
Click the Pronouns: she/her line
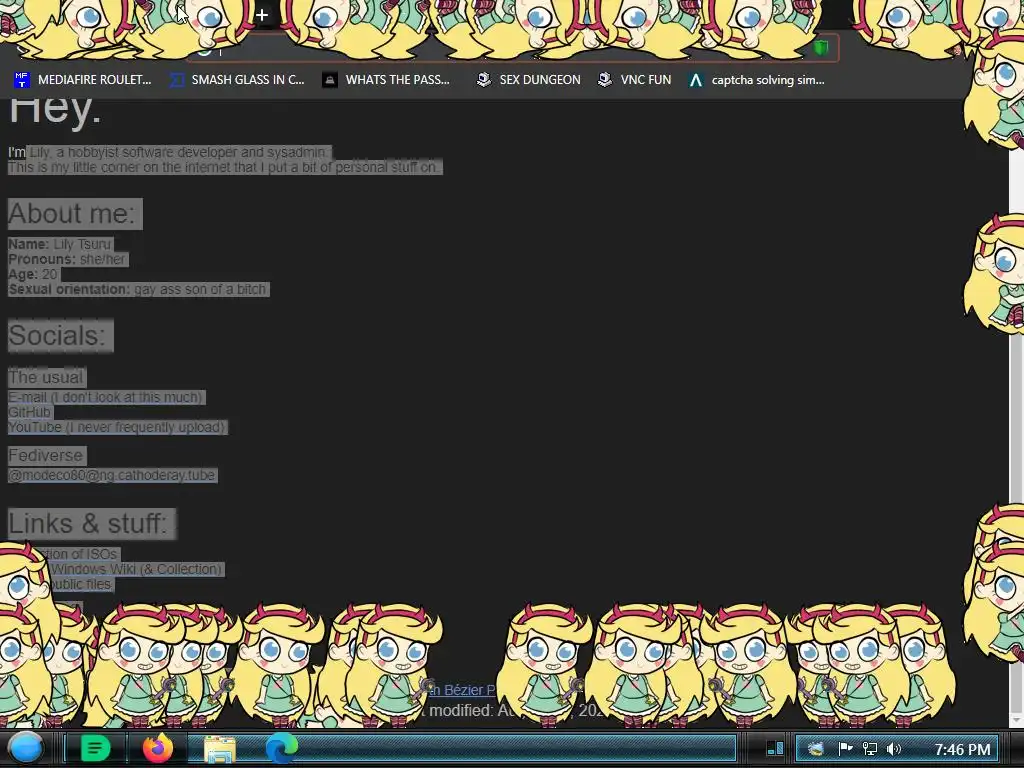click(67, 259)
